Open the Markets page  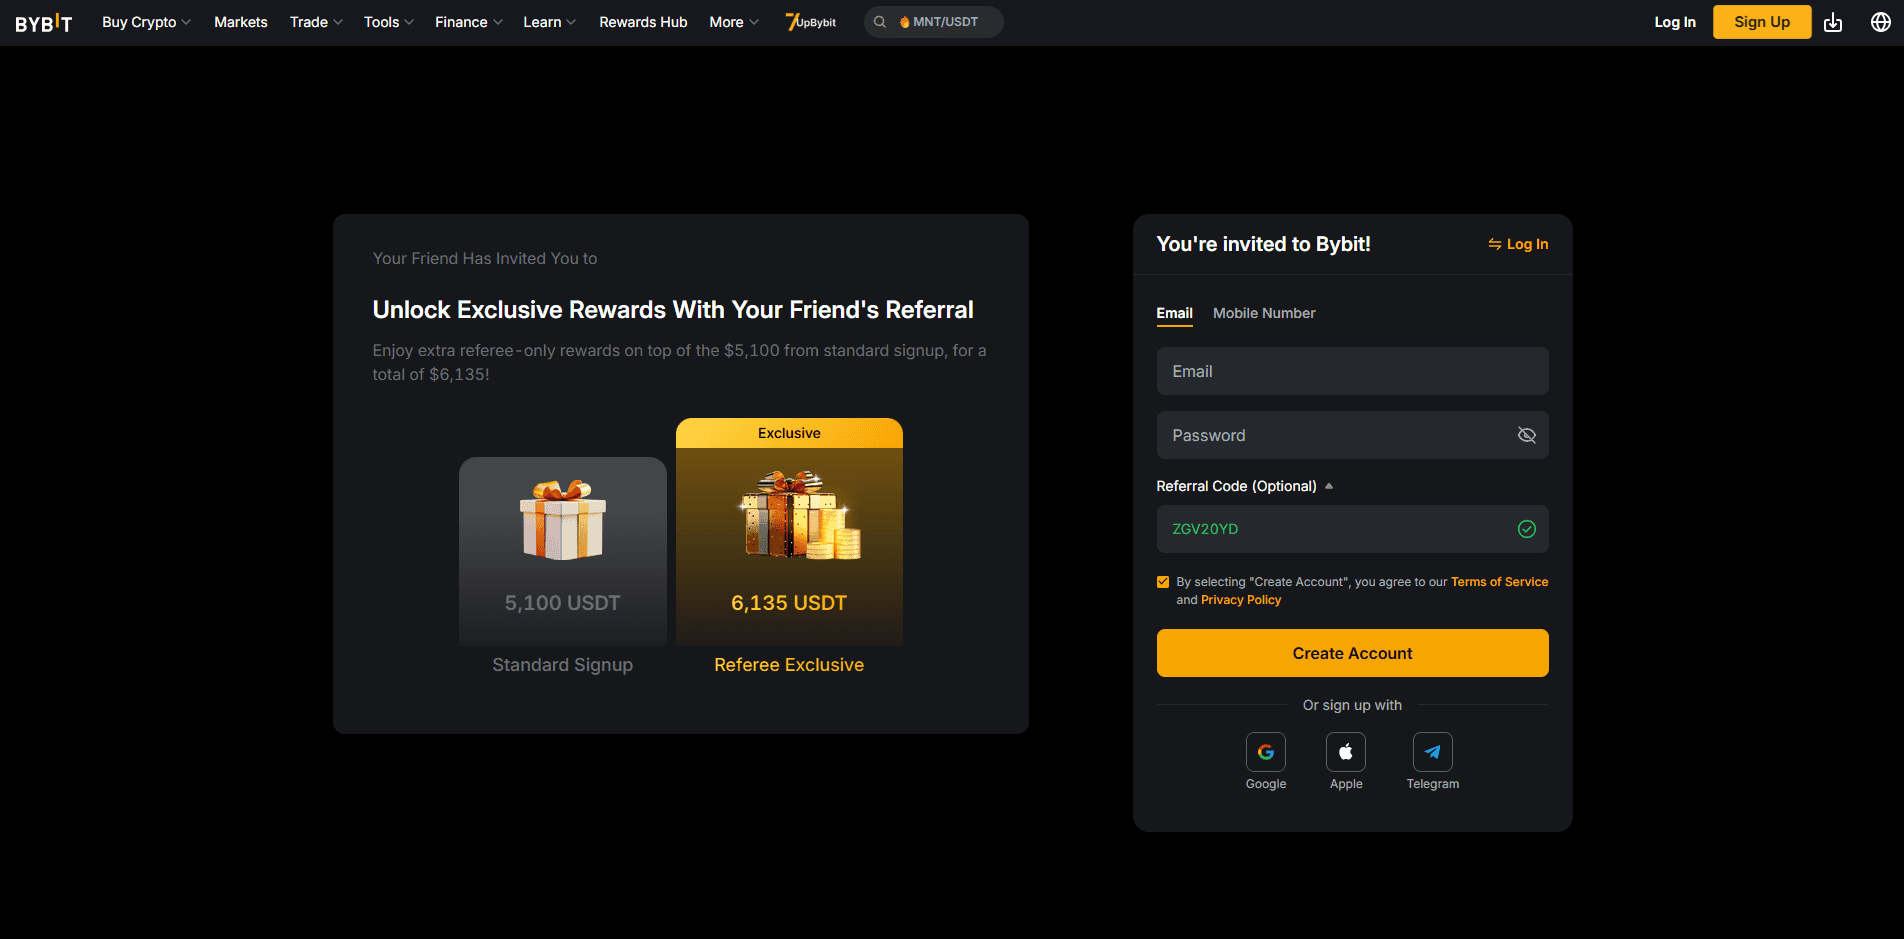(x=241, y=22)
